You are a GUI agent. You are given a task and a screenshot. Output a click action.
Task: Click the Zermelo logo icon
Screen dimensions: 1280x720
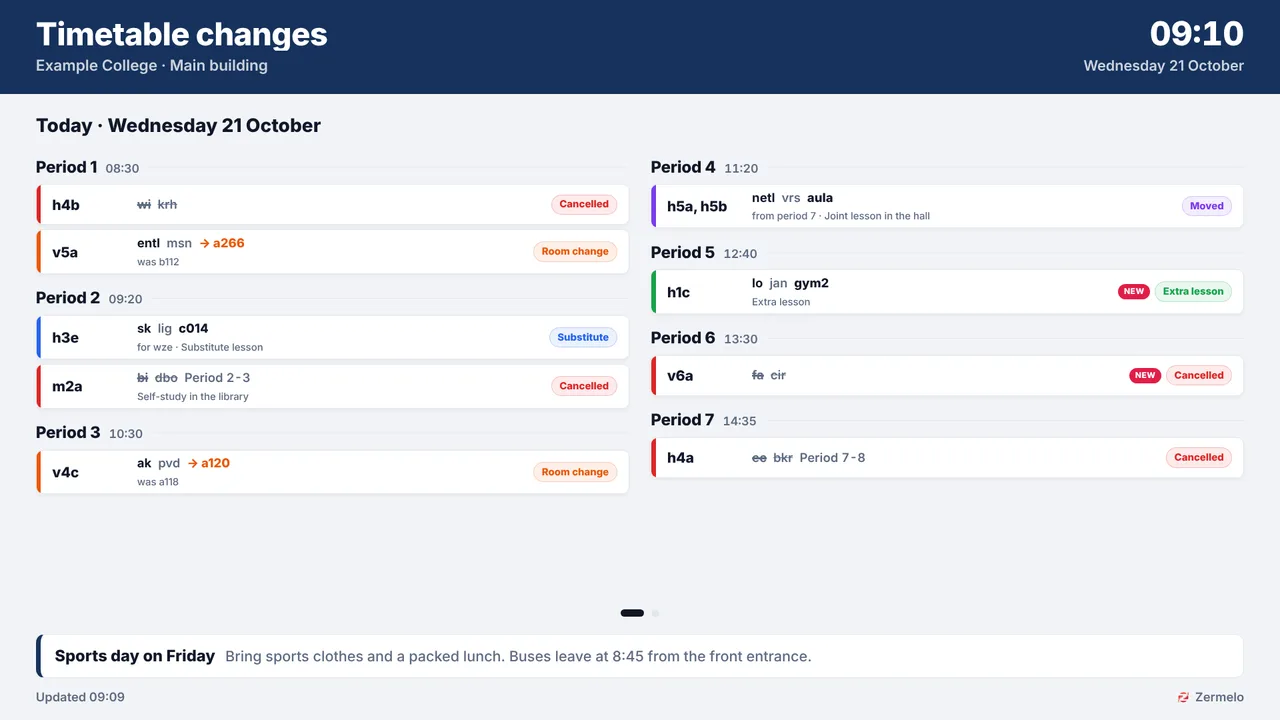1183,697
